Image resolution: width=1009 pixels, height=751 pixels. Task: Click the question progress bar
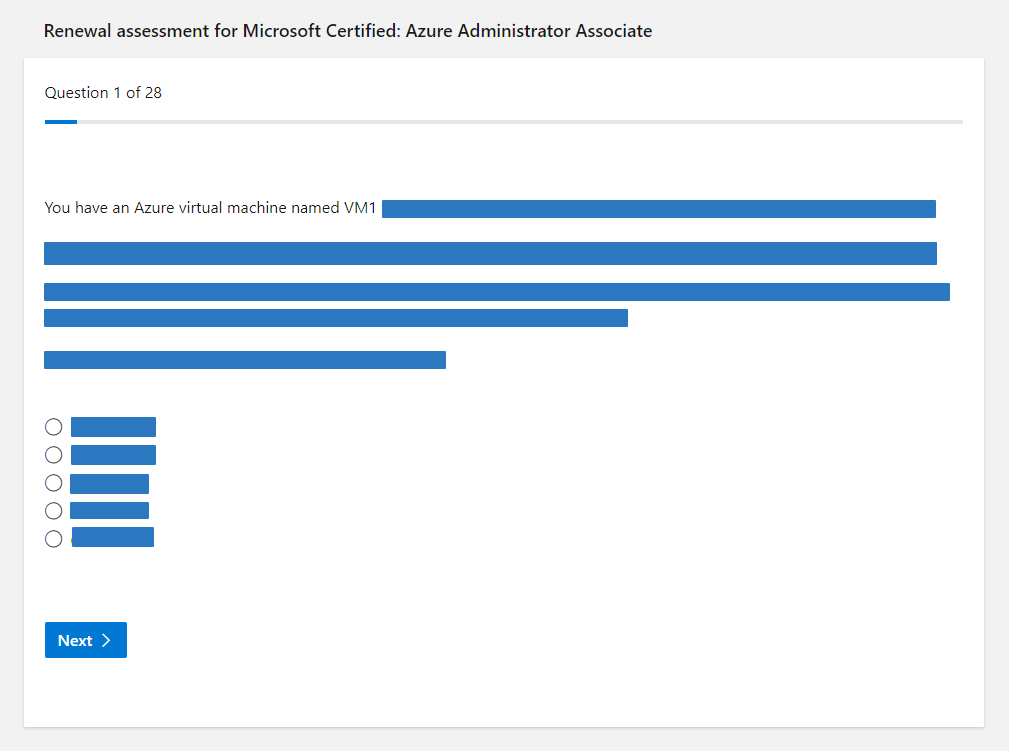coord(504,122)
